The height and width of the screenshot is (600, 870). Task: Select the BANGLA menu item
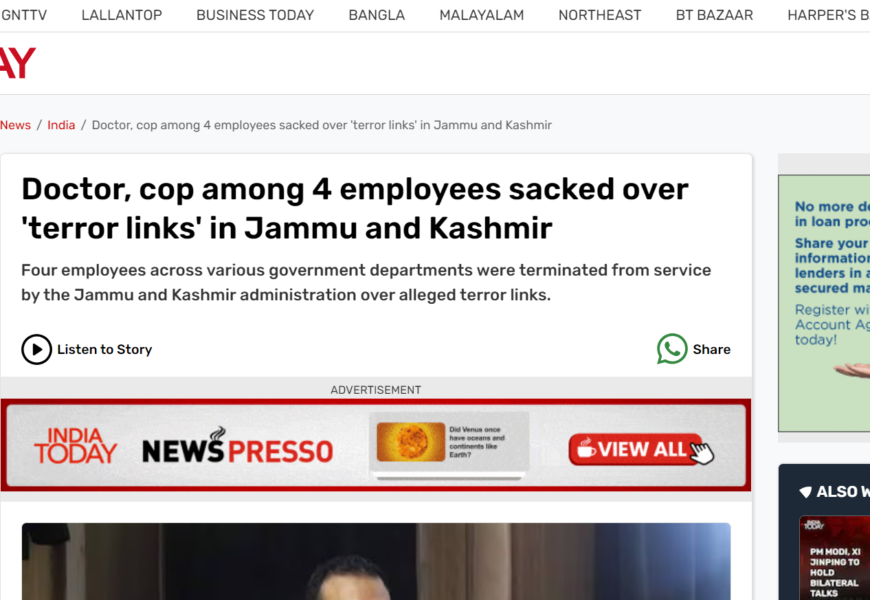(377, 15)
